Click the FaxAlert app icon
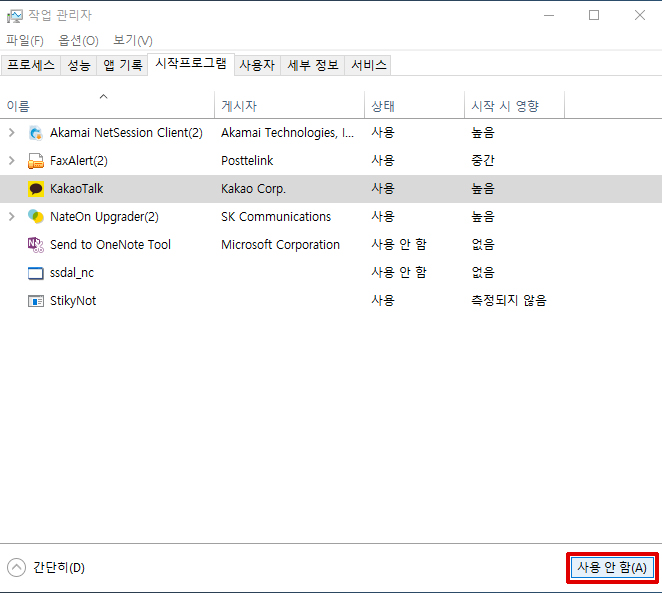This screenshot has height=593, width=662. tap(36, 161)
